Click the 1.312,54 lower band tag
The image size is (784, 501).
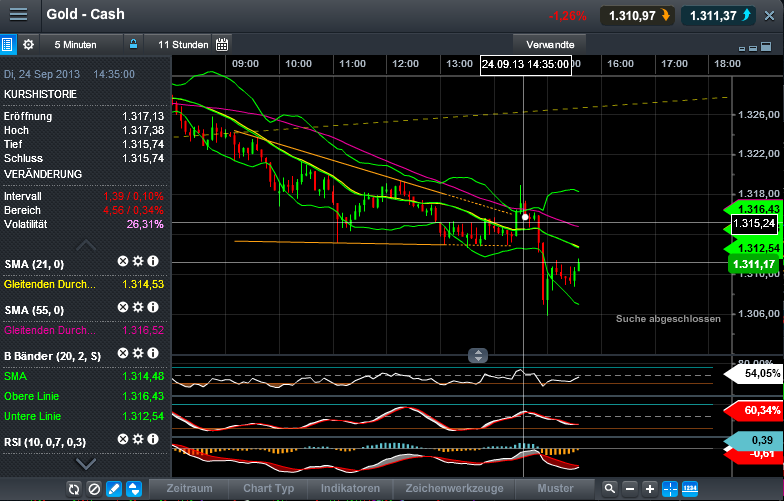(754, 248)
